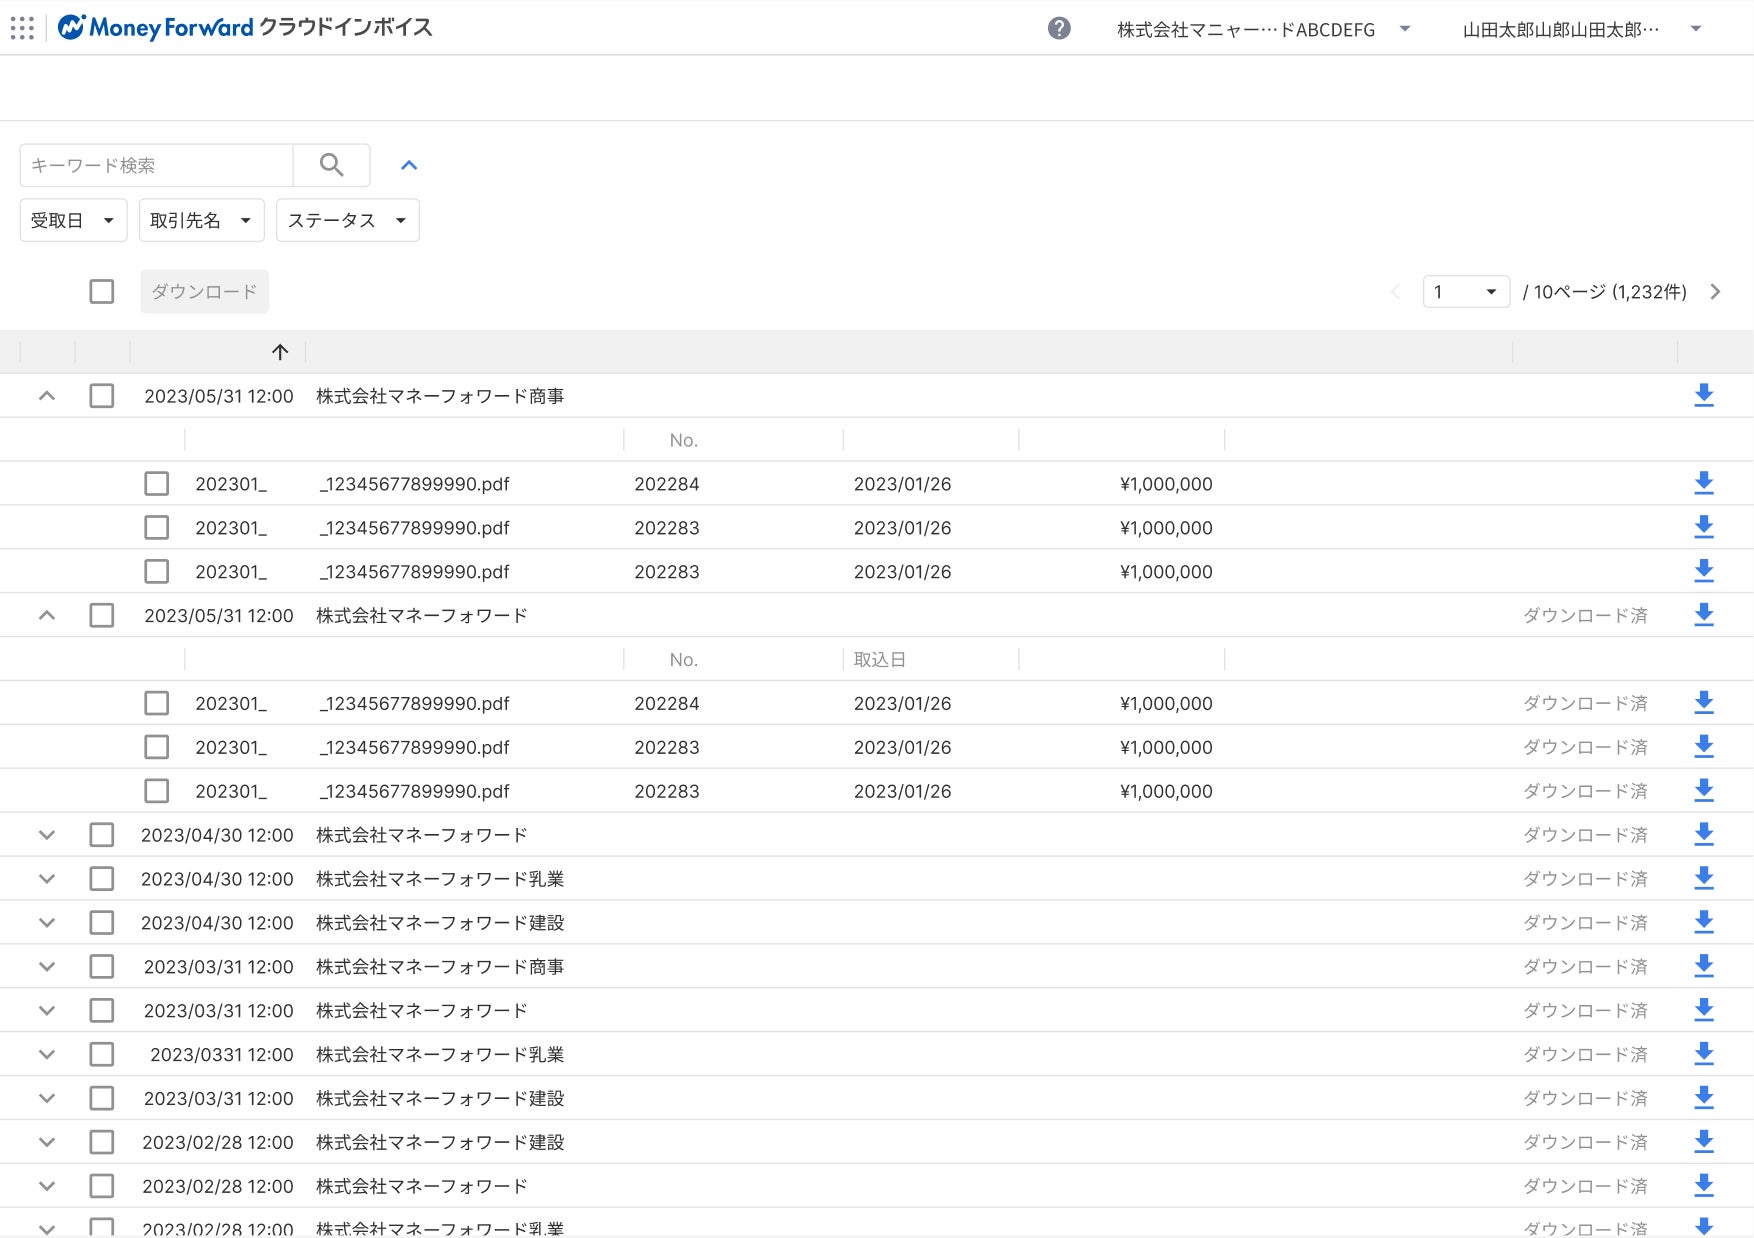Expand the 2023/02/28 マネーフォワード建設 row
This screenshot has height=1238, width=1754.
tap(47, 1143)
